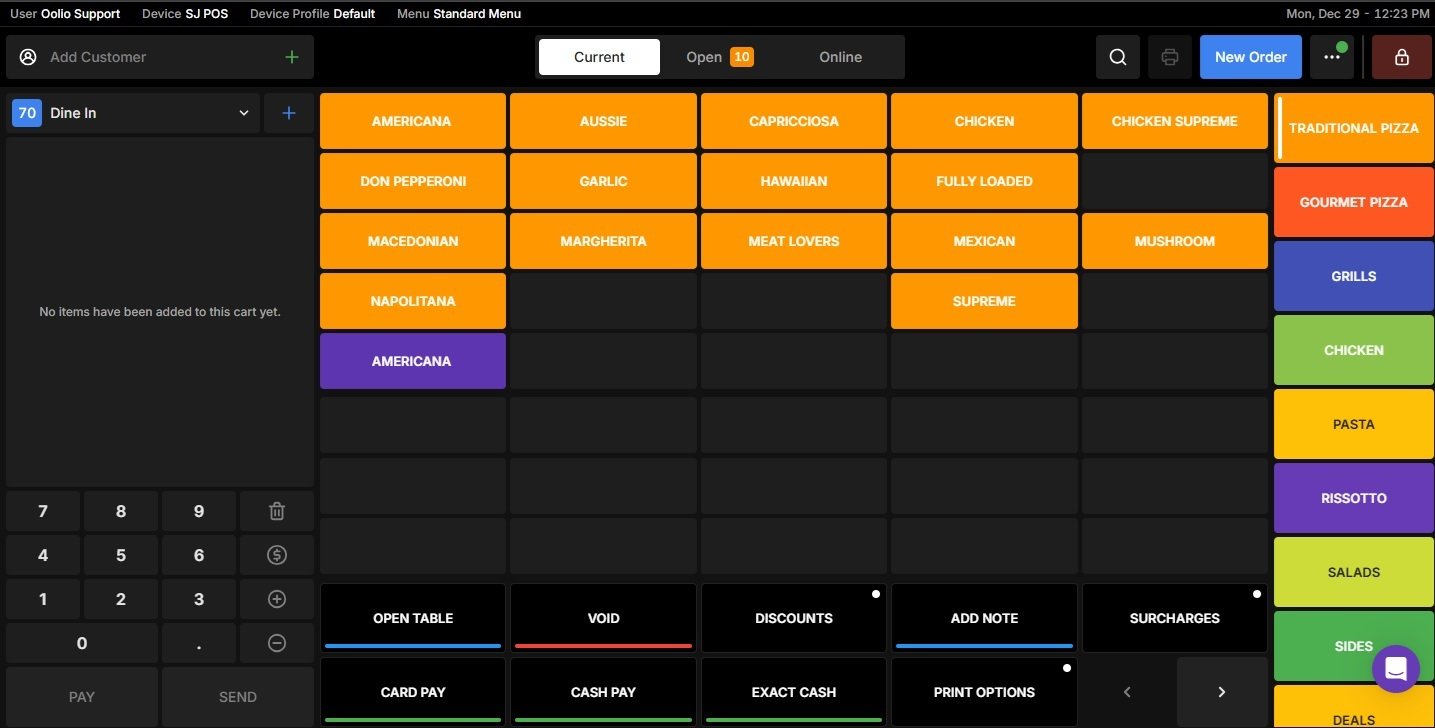Image resolution: width=1435 pixels, height=728 pixels.
Task: Click the minus circle icon on the keypad
Action: coord(276,642)
